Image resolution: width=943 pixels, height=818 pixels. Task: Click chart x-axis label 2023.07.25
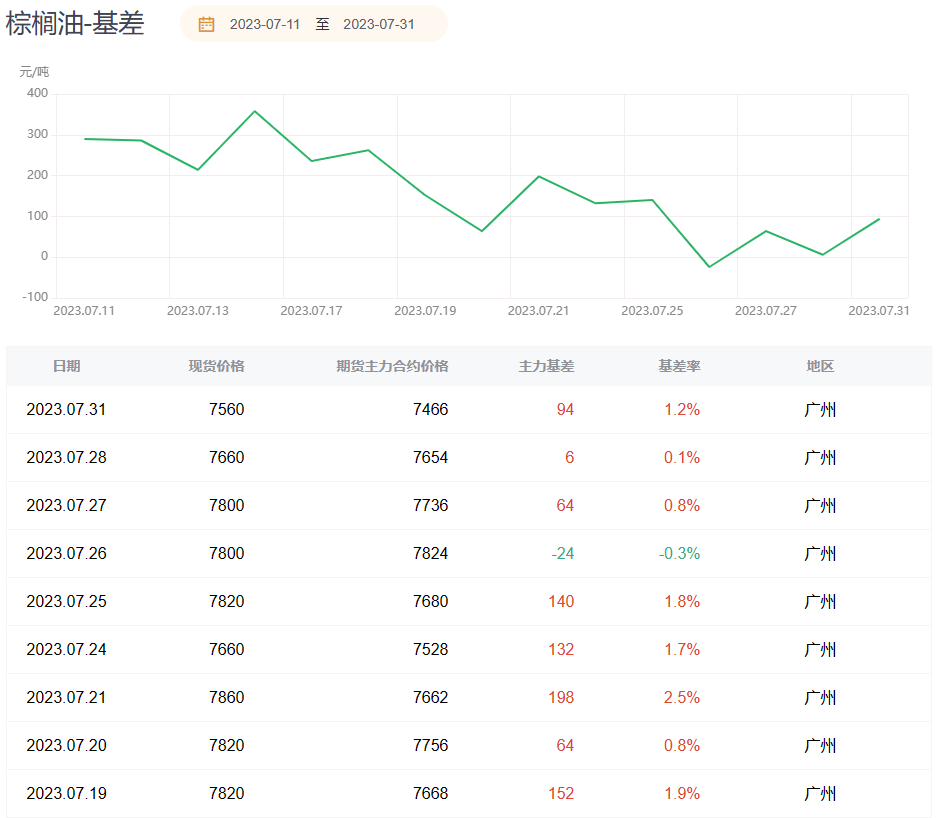pyautogui.click(x=652, y=311)
